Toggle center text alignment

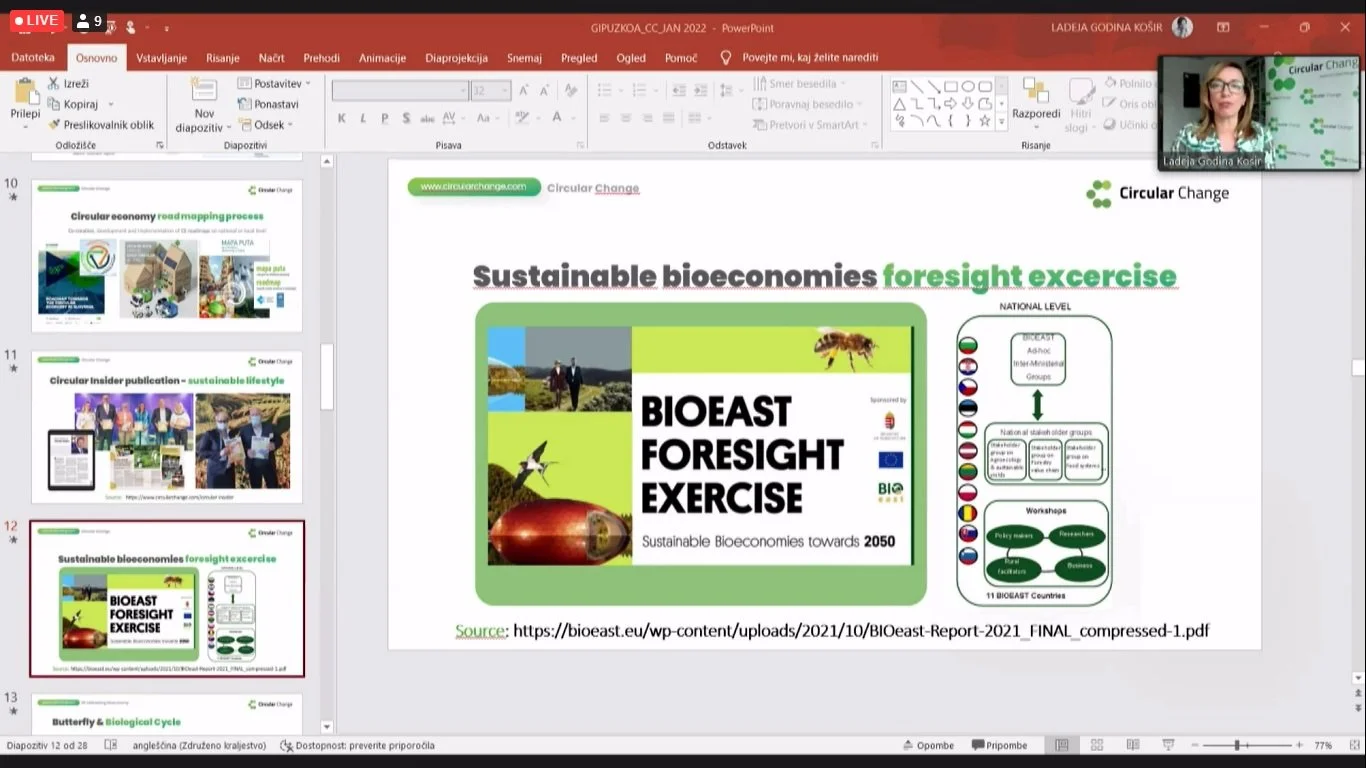pos(627,118)
